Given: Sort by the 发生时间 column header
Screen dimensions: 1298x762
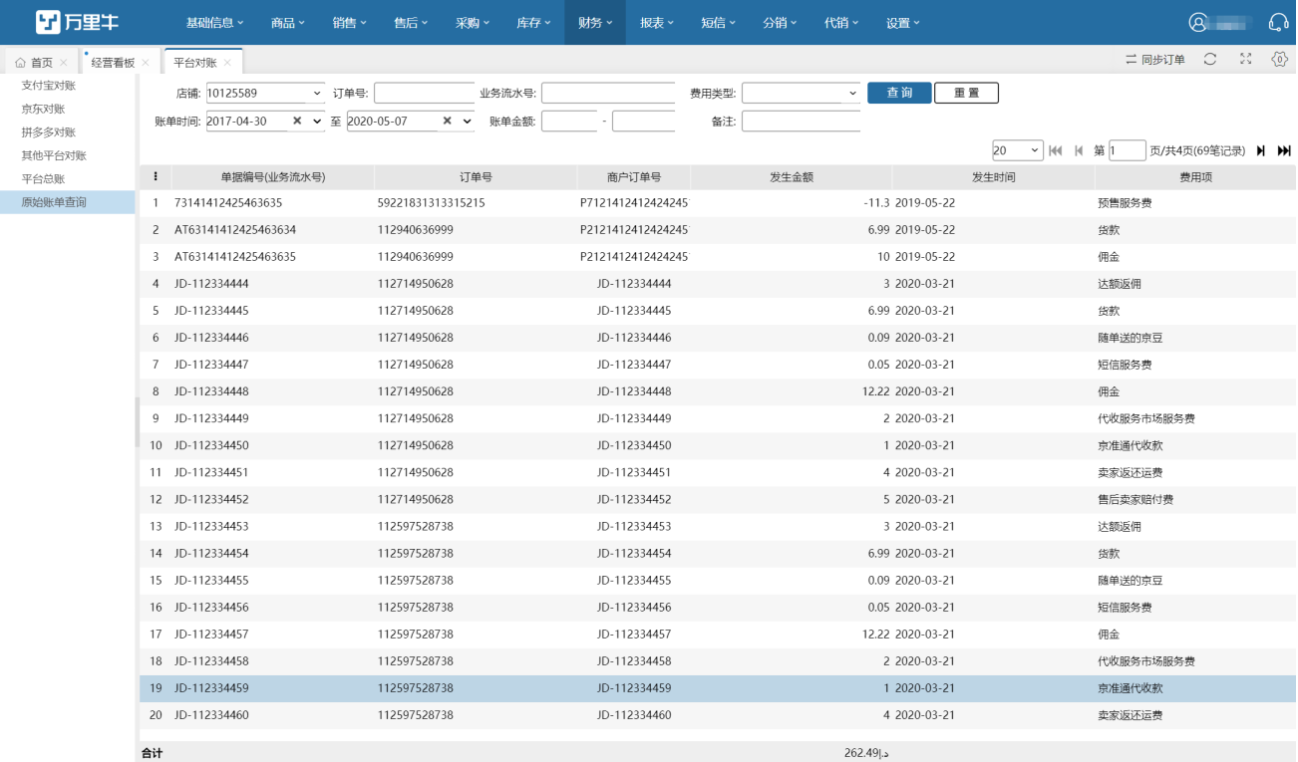Looking at the screenshot, I should [993, 177].
